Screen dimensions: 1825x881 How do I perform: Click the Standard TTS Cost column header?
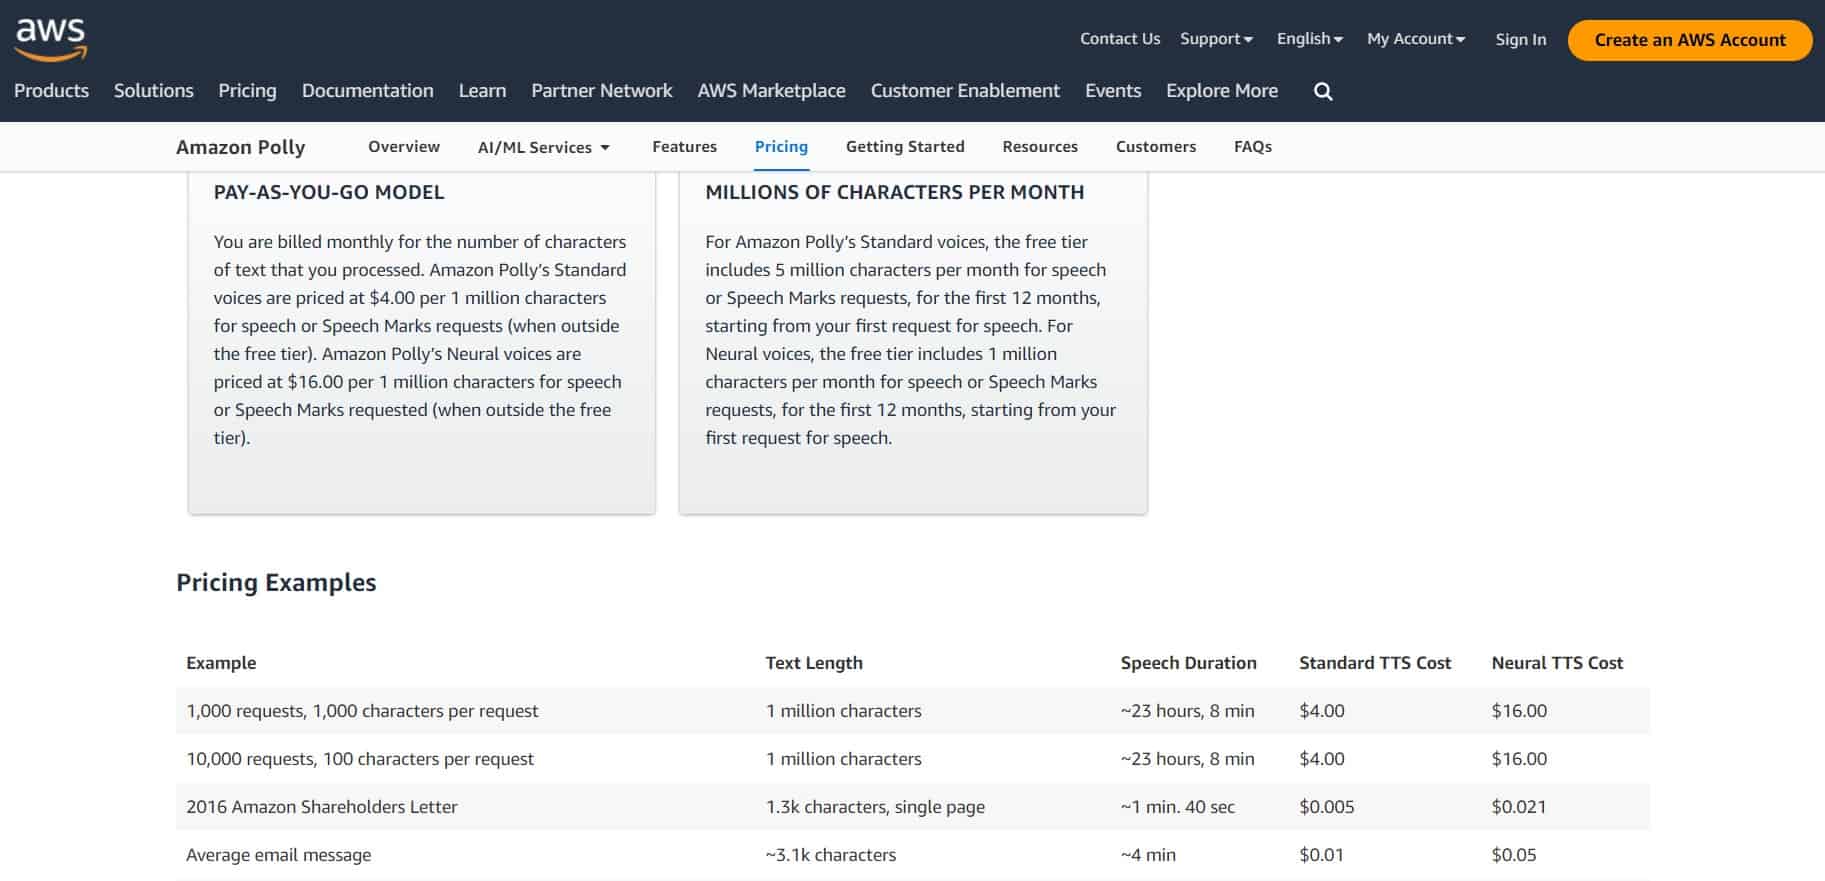[x=1375, y=663]
